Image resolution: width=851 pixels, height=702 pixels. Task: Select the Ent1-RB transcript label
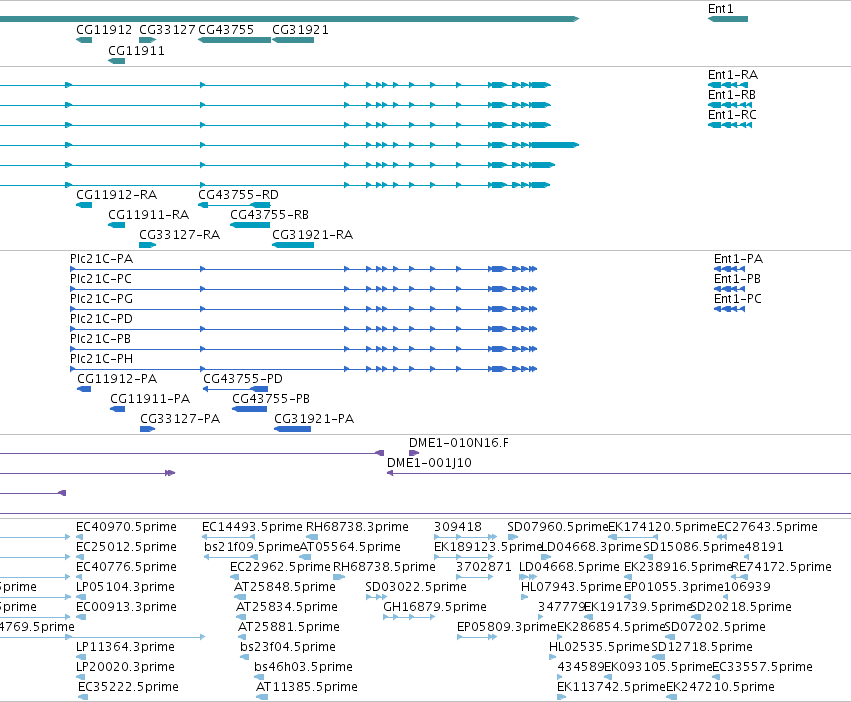tap(732, 95)
